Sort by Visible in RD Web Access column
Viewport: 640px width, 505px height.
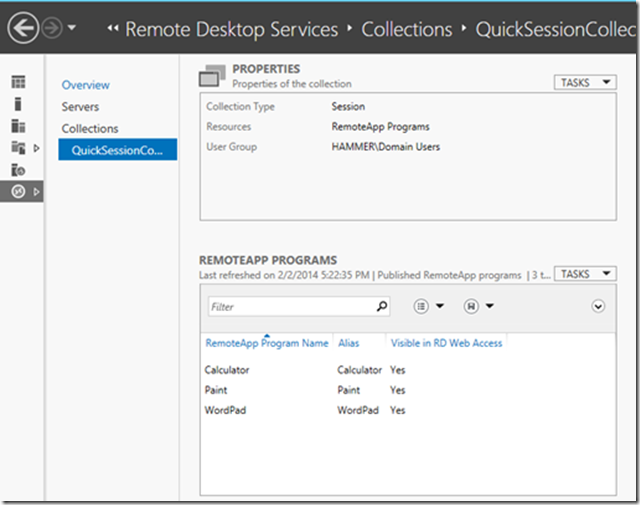tap(446, 343)
